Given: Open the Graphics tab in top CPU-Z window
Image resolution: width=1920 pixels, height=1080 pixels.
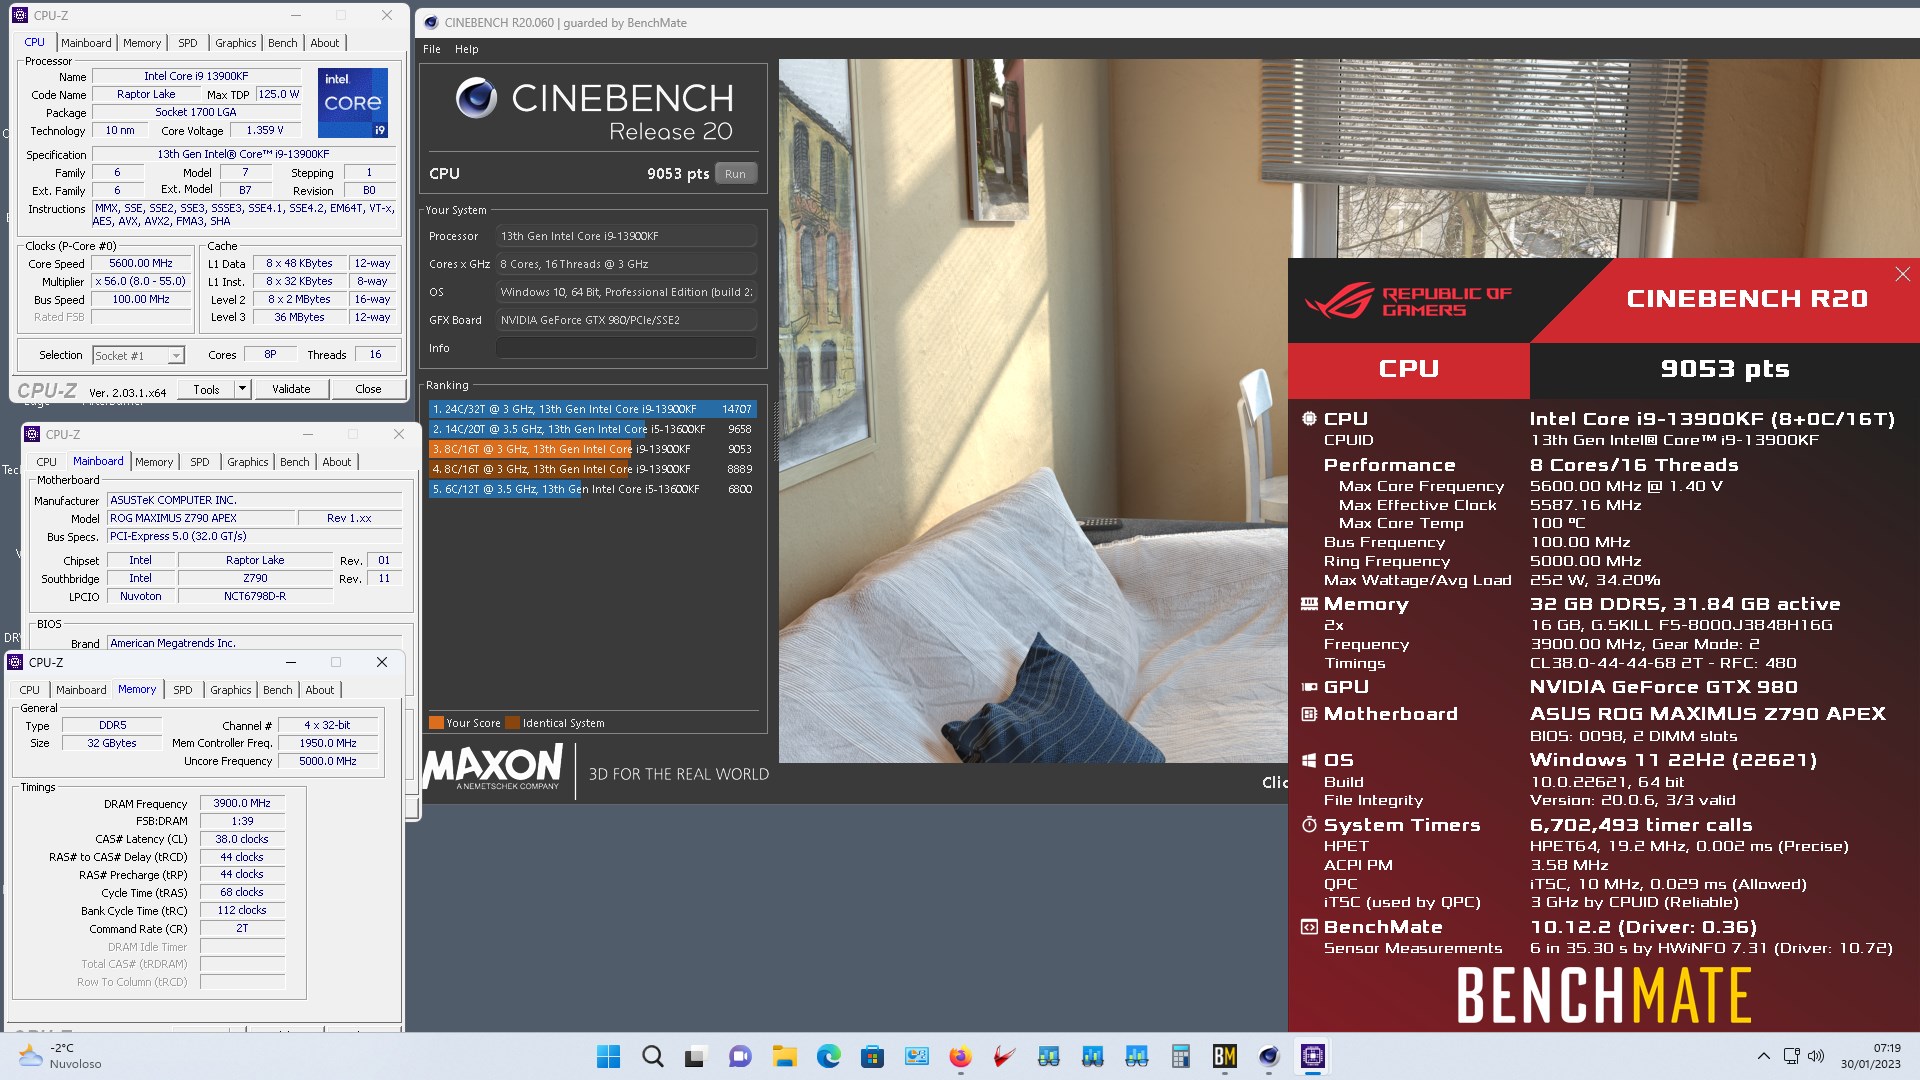Looking at the screenshot, I should [x=236, y=43].
